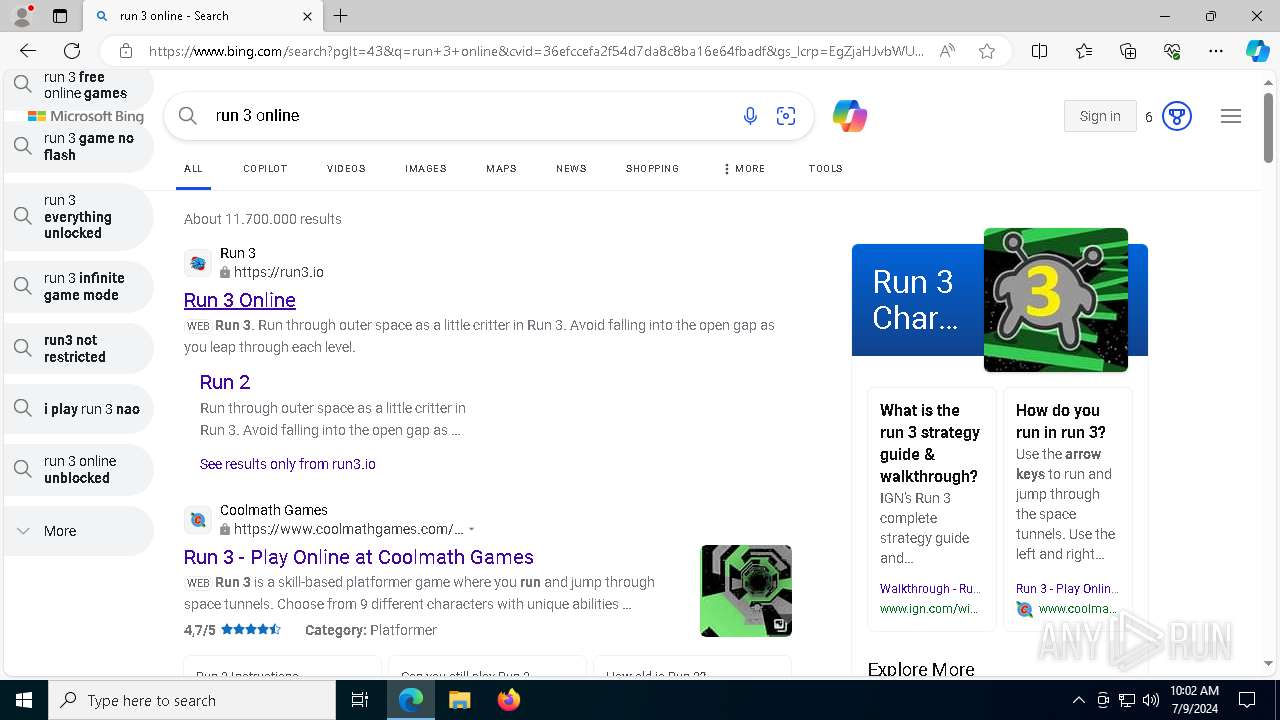Open Task View on the taskbar
The height and width of the screenshot is (720, 1280).
(360, 700)
